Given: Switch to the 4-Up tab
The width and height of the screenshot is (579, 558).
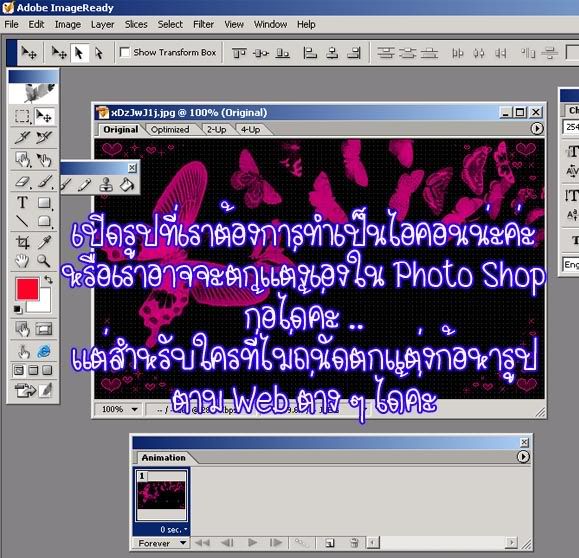Looking at the screenshot, I should (x=250, y=130).
